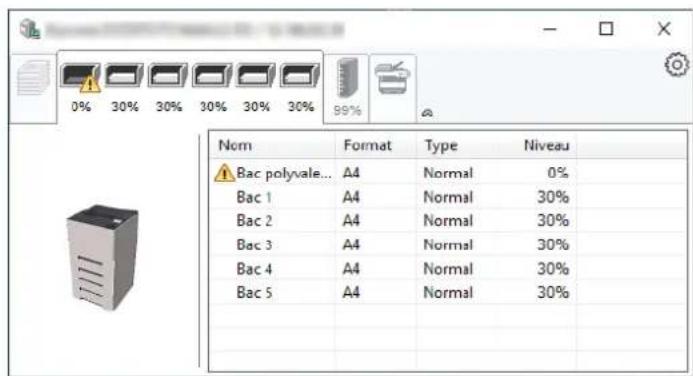Sort by the Niveau column header
Image resolution: width=693 pixels, height=376 pixels.
tap(536, 145)
